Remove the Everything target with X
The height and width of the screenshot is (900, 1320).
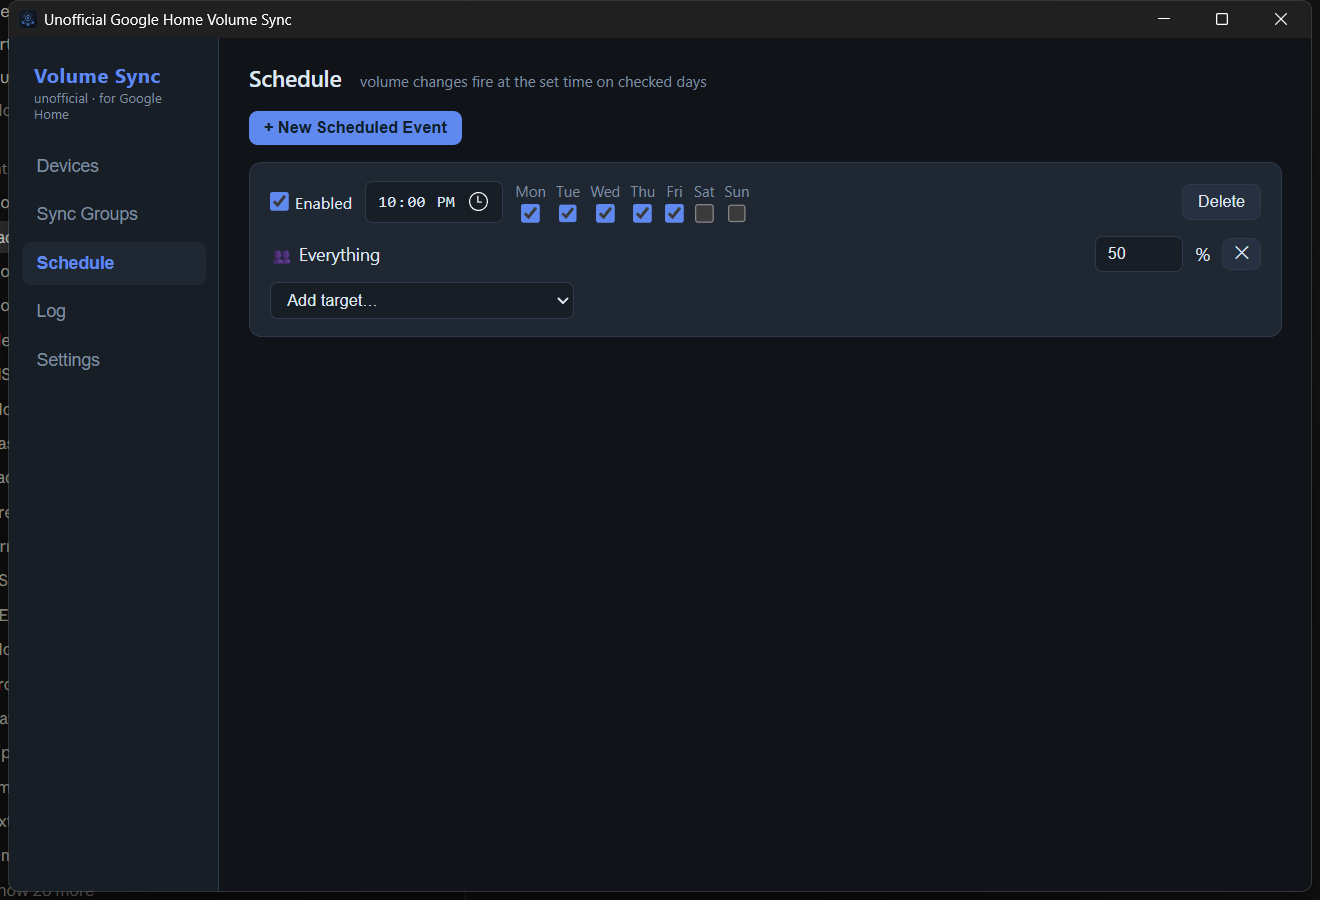1241,254
